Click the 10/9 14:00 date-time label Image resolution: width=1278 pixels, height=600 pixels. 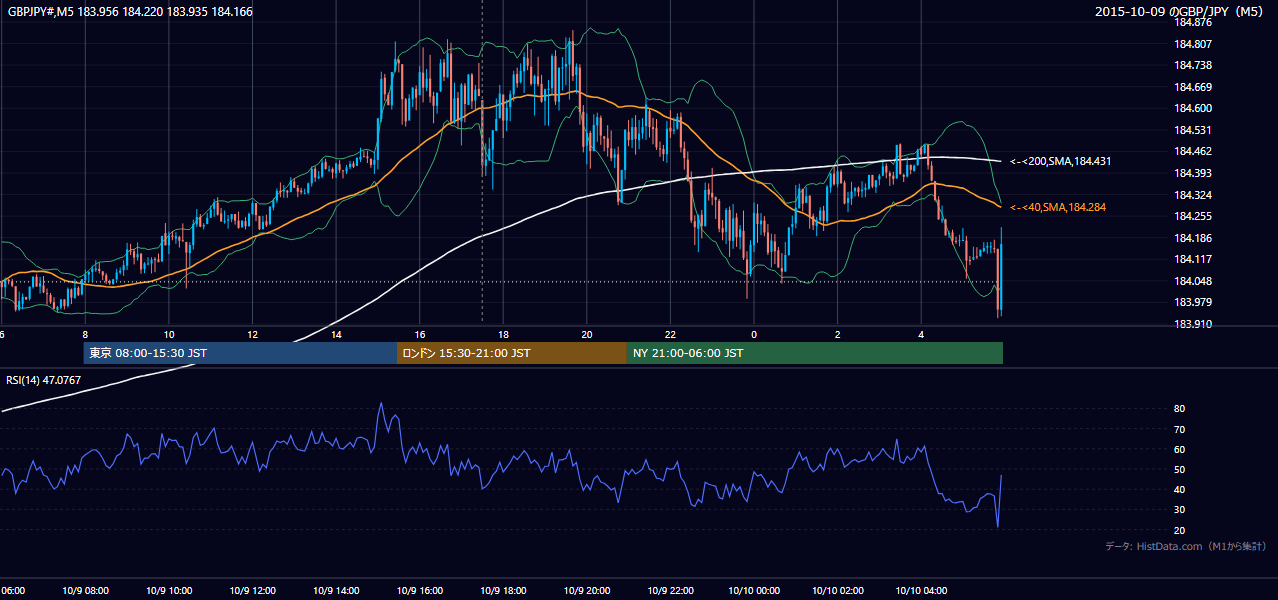click(x=336, y=591)
